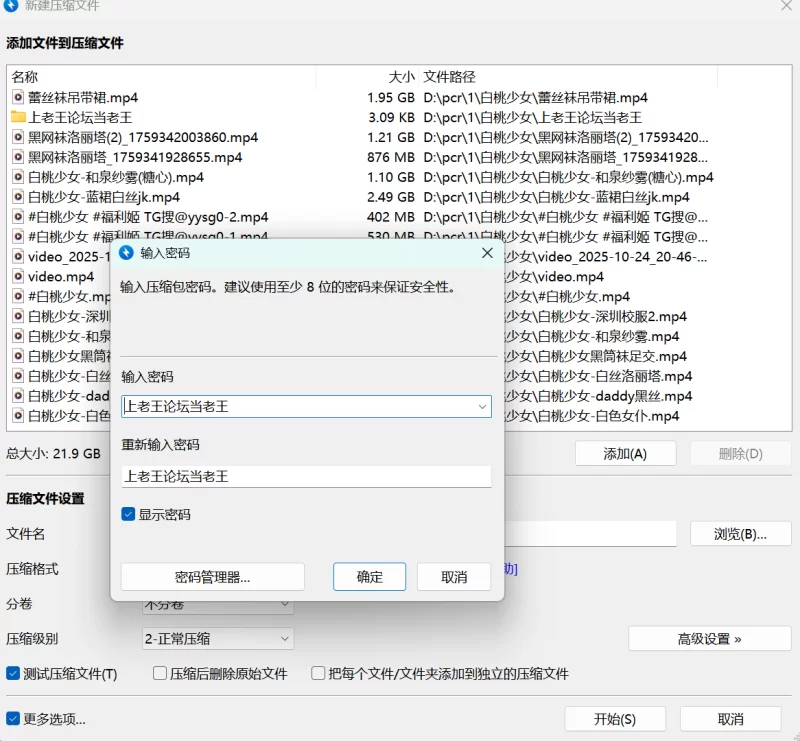The width and height of the screenshot is (800, 741).
Task: Select the 蕾丝袜吊带裙.mp4 file icon
Action: (x=18, y=97)
